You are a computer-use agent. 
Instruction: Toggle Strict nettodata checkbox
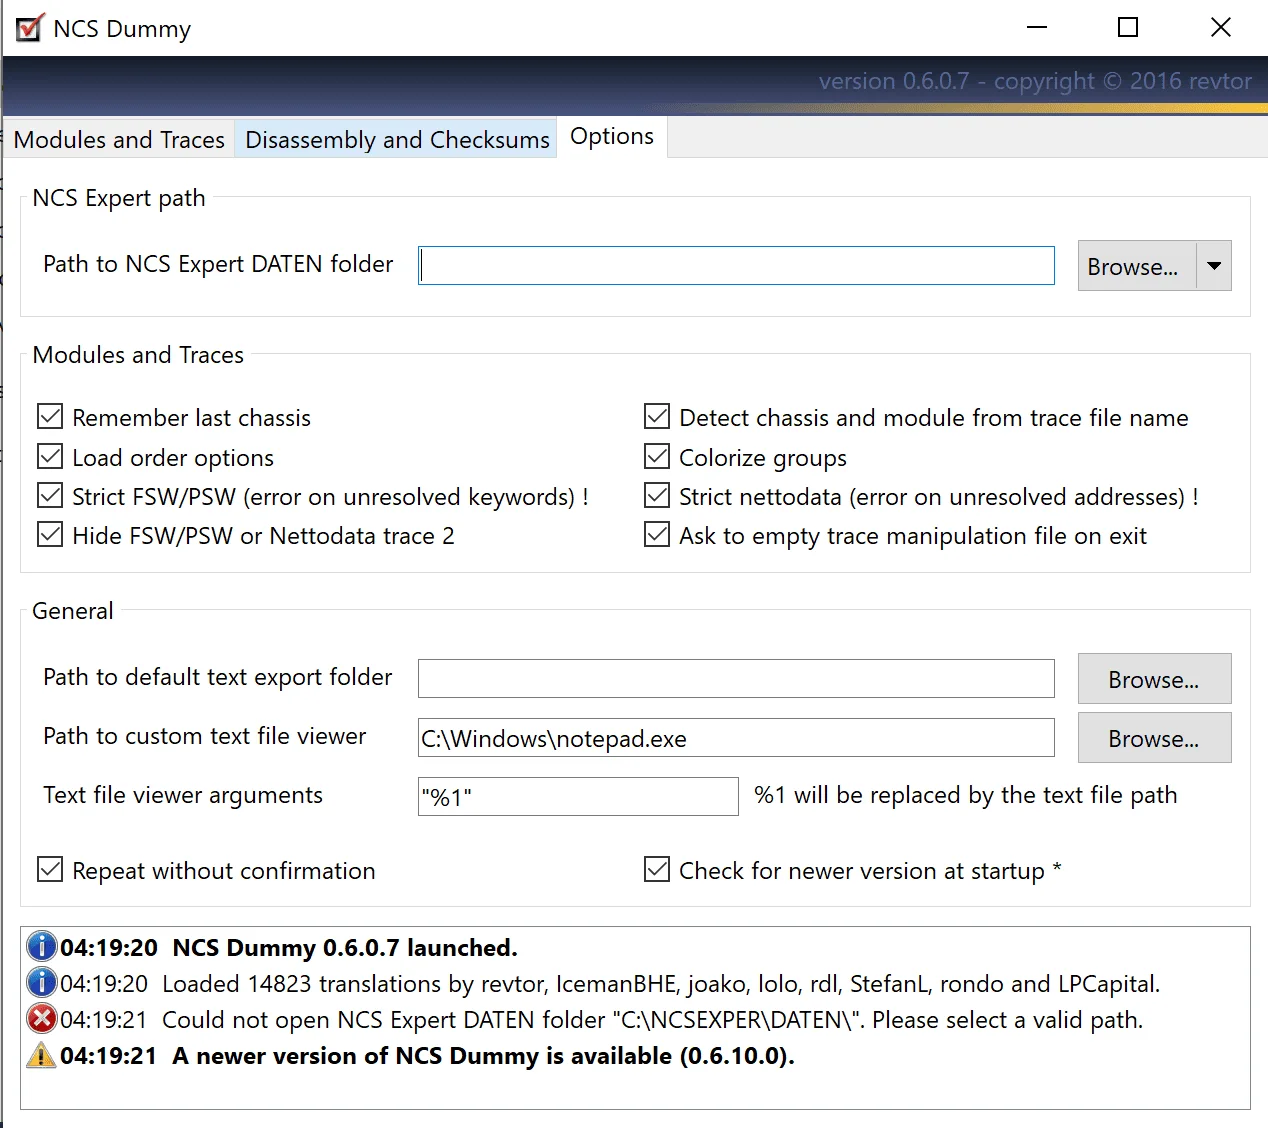point(657,496)
